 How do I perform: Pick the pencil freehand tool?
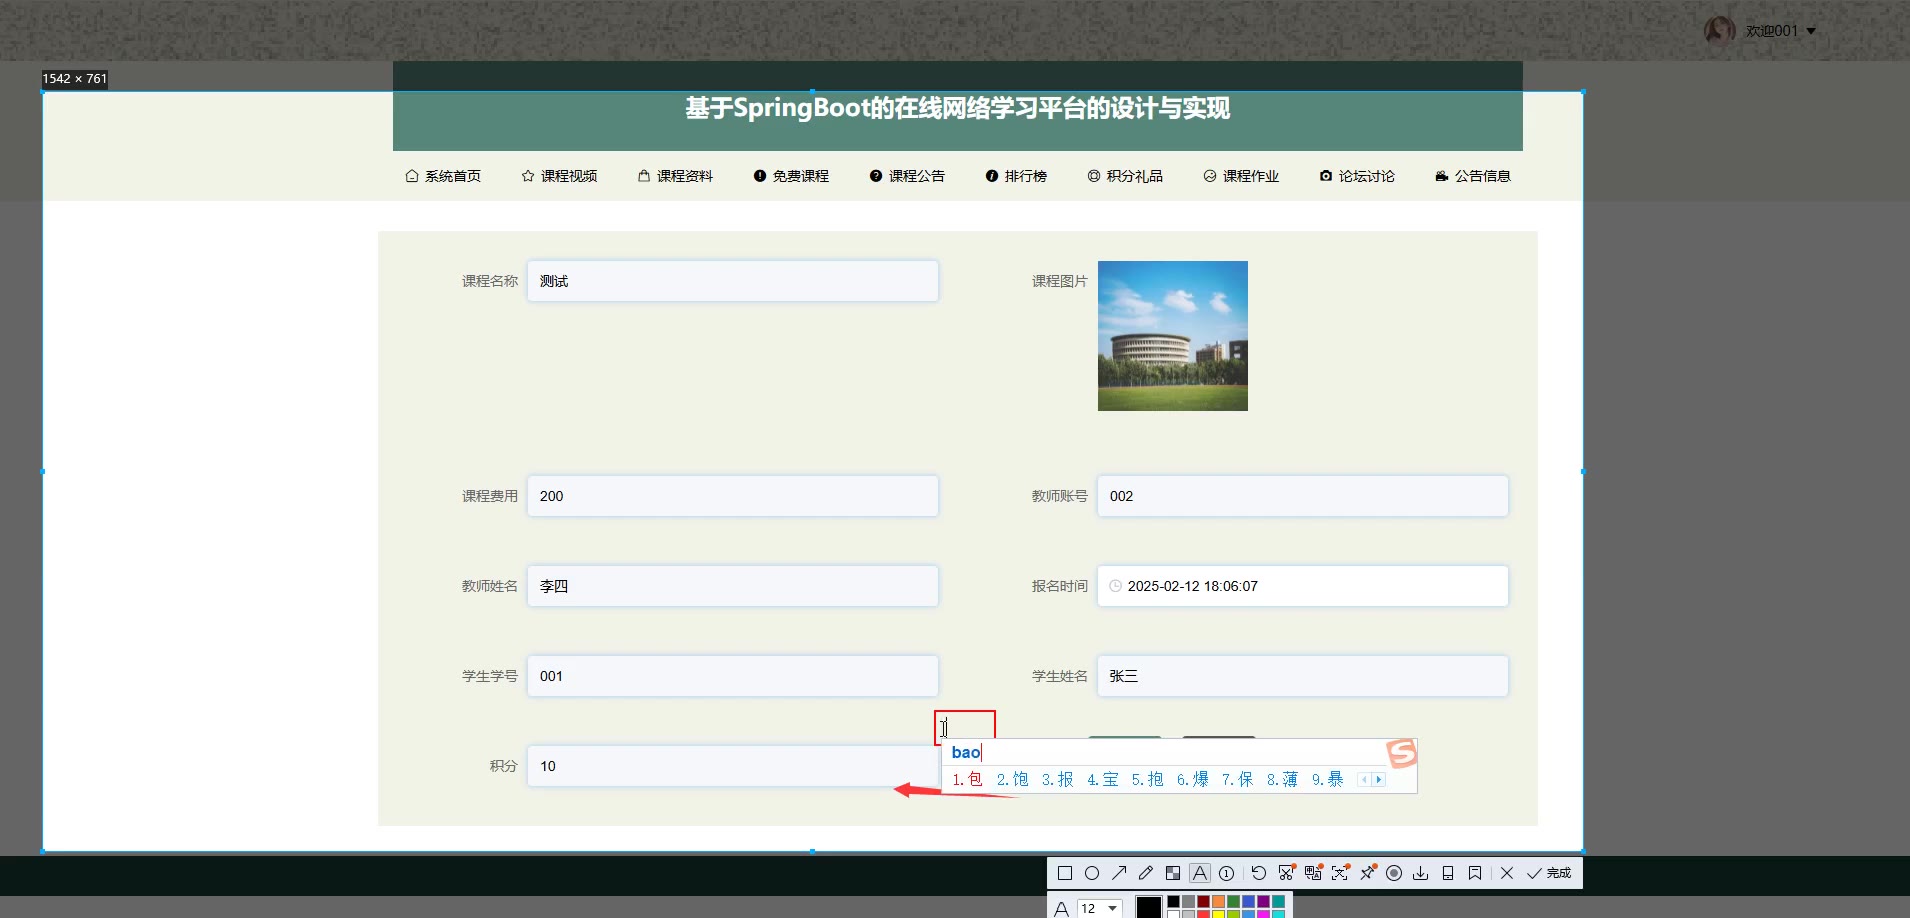[x=1146, y=873]
